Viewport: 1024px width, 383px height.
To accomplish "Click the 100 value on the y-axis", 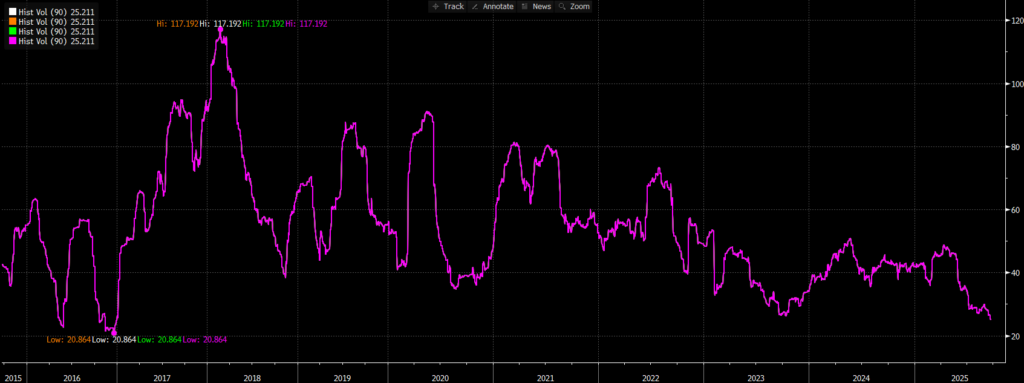I will pos(1013,84).
